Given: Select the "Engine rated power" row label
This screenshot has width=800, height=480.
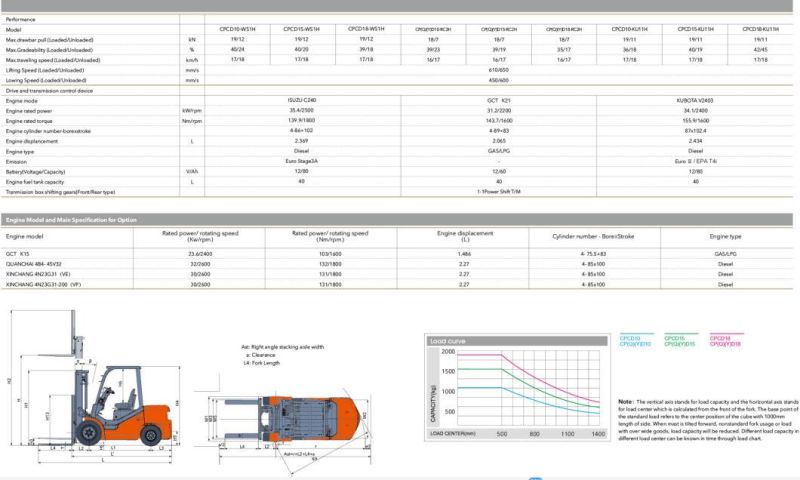Looking at the screenshot, I should [29, 111].
